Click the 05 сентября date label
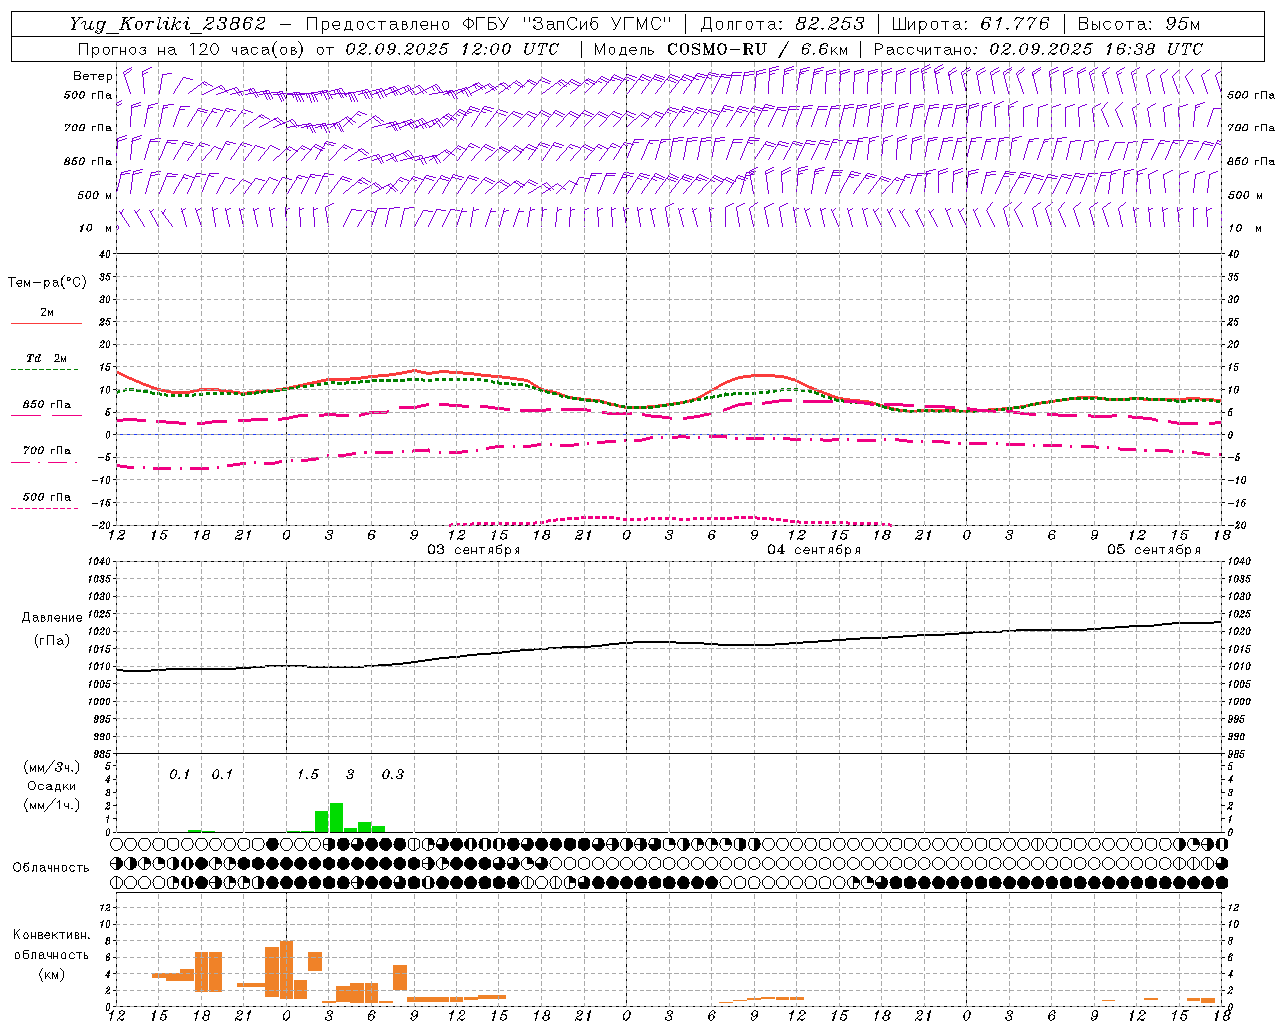The image size is (1280, 1024). (x=1154, y=550)
